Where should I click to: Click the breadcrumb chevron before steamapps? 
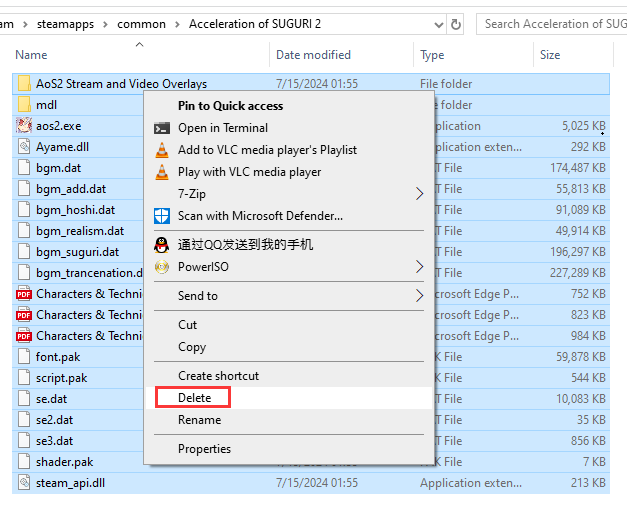25,24
